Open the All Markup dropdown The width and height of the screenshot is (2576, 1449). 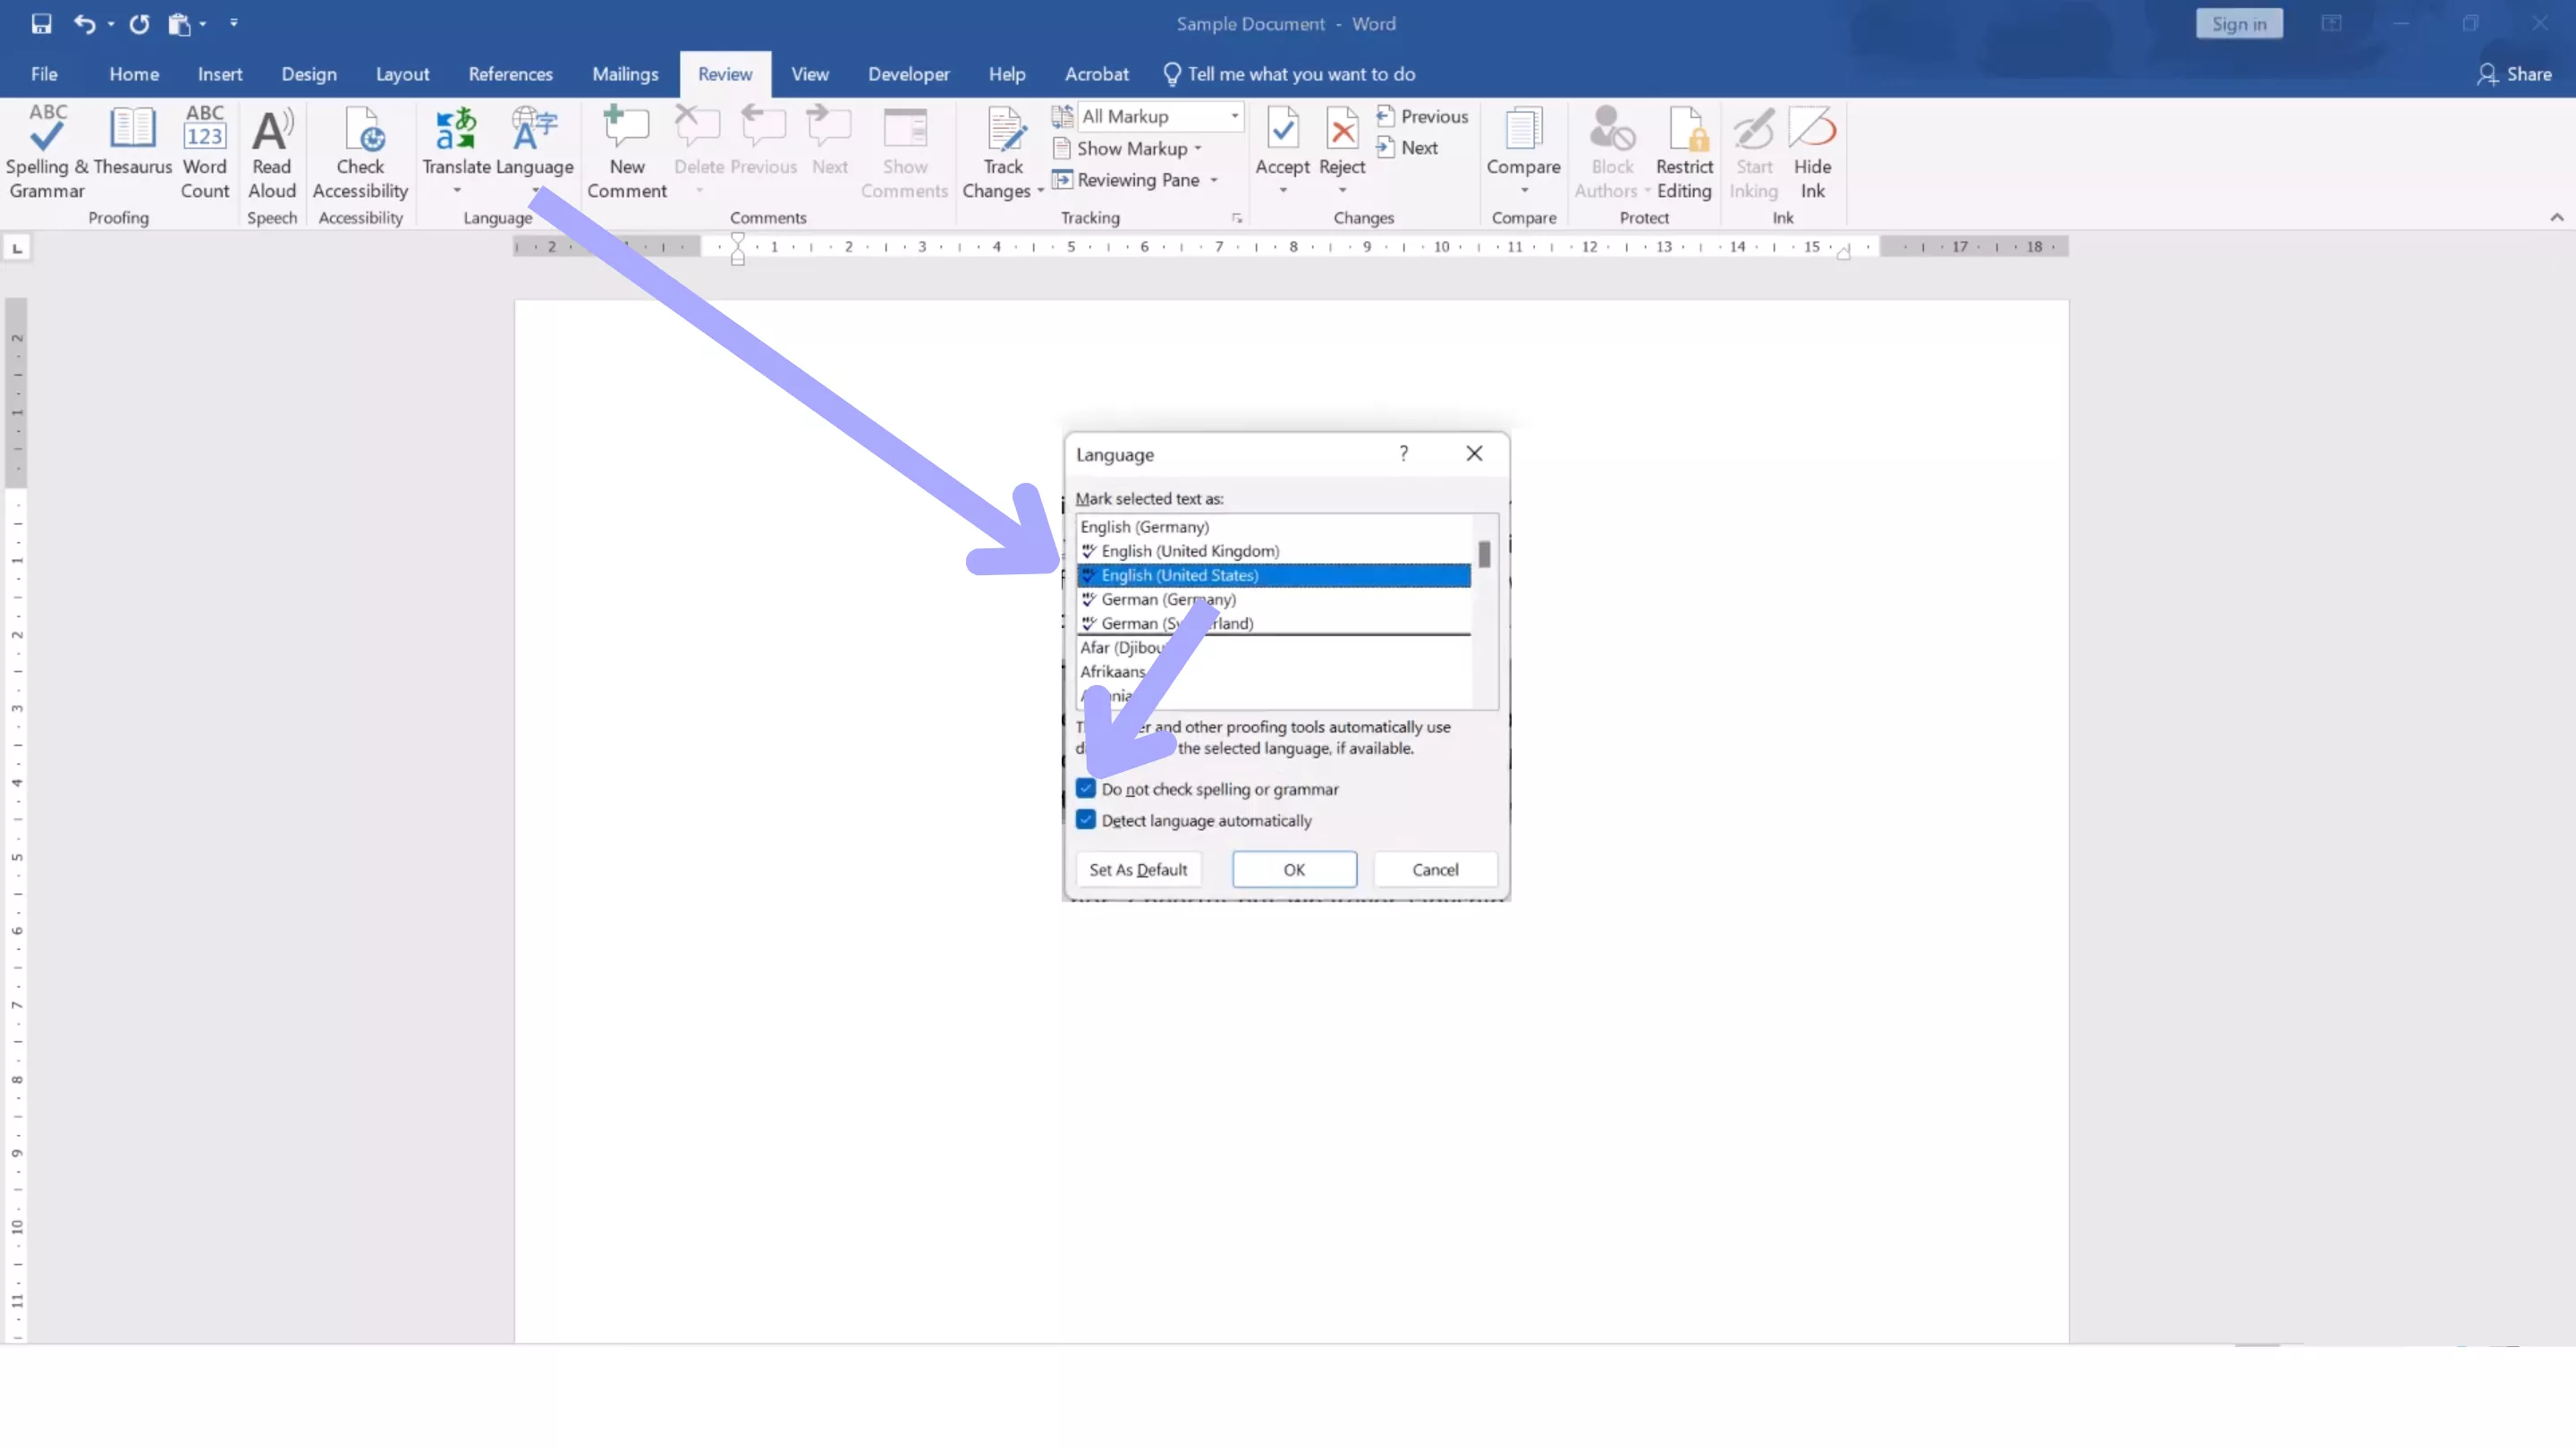1234,116
